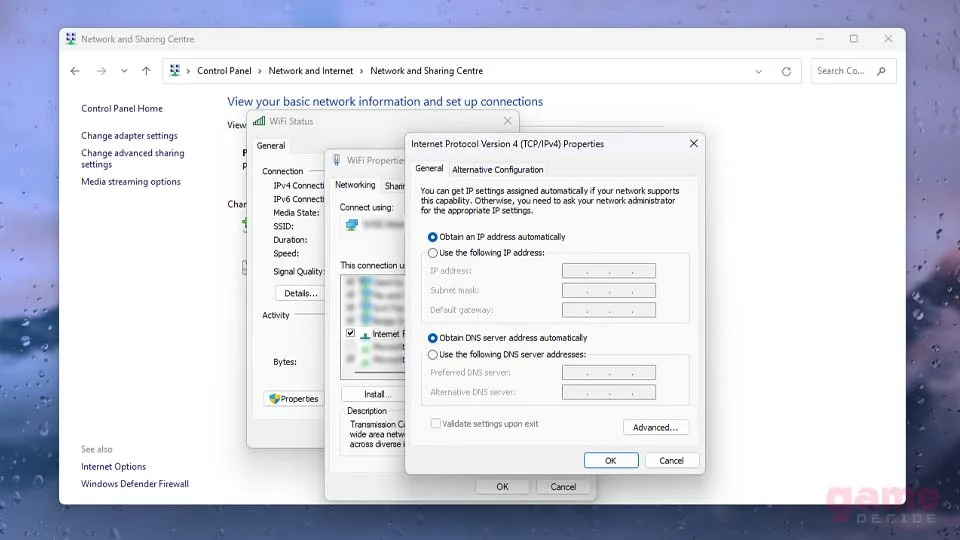Click Cancel in IPv4 Properties dialog

point(671,460)
